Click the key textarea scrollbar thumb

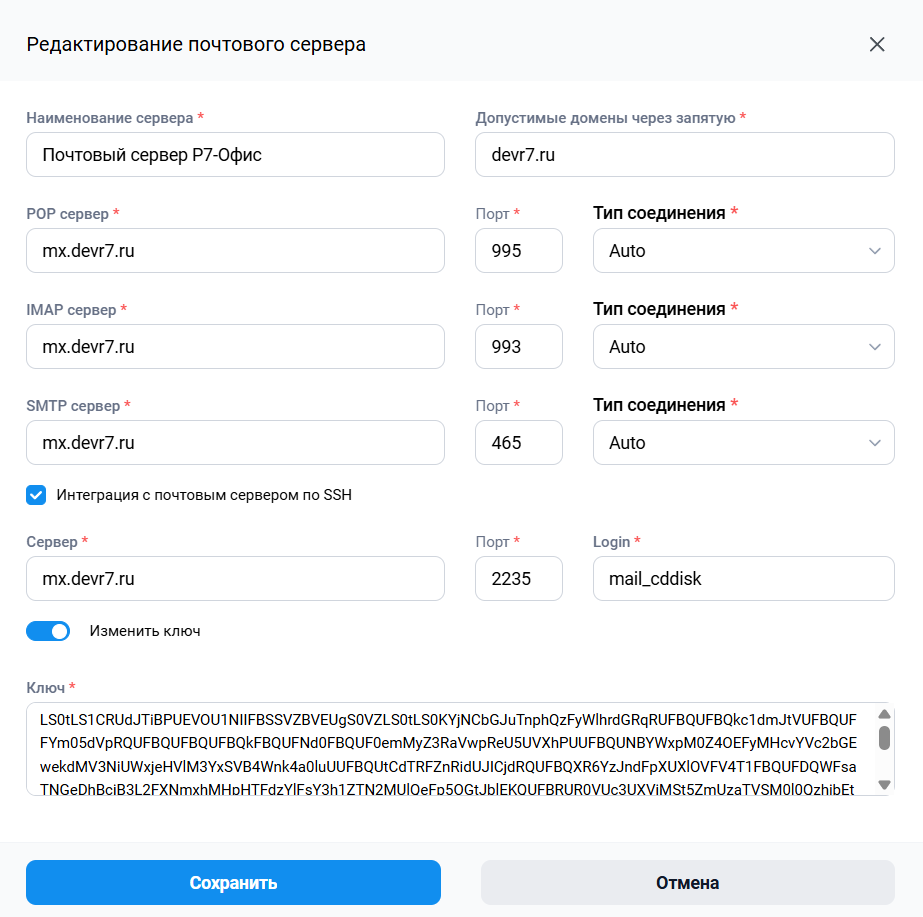coord(884,737)
